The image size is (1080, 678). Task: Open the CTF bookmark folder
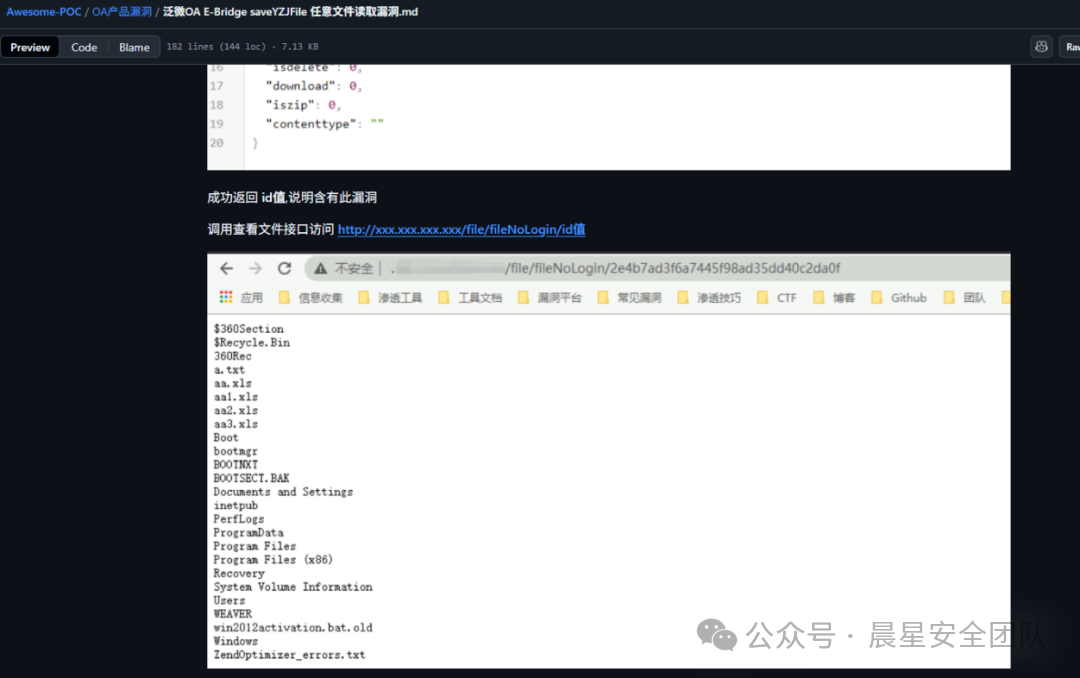777,297
